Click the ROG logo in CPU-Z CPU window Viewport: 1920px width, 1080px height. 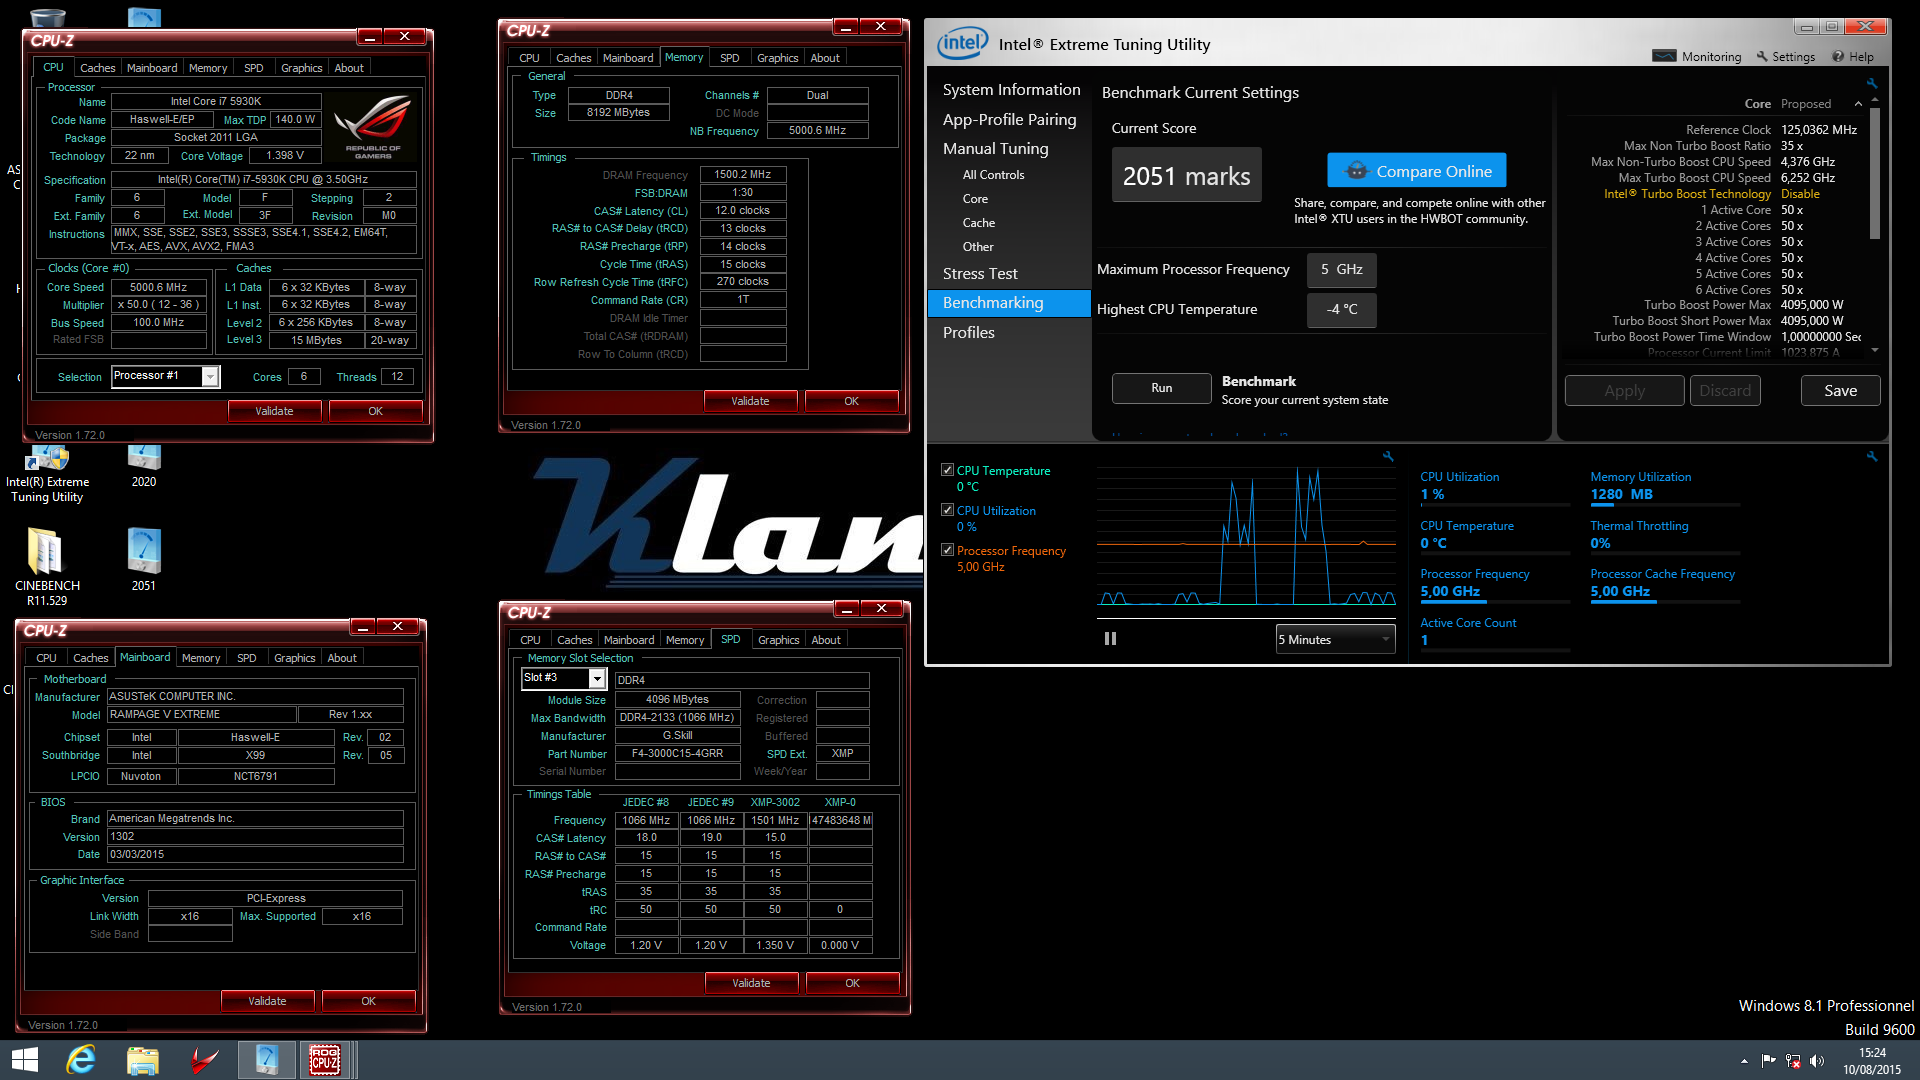[373, 127]
